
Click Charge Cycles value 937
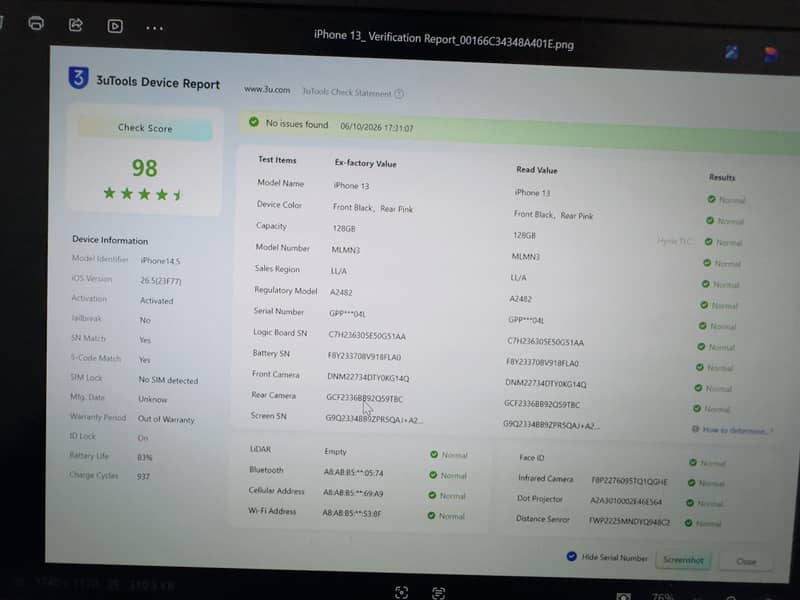click(143, 476)
